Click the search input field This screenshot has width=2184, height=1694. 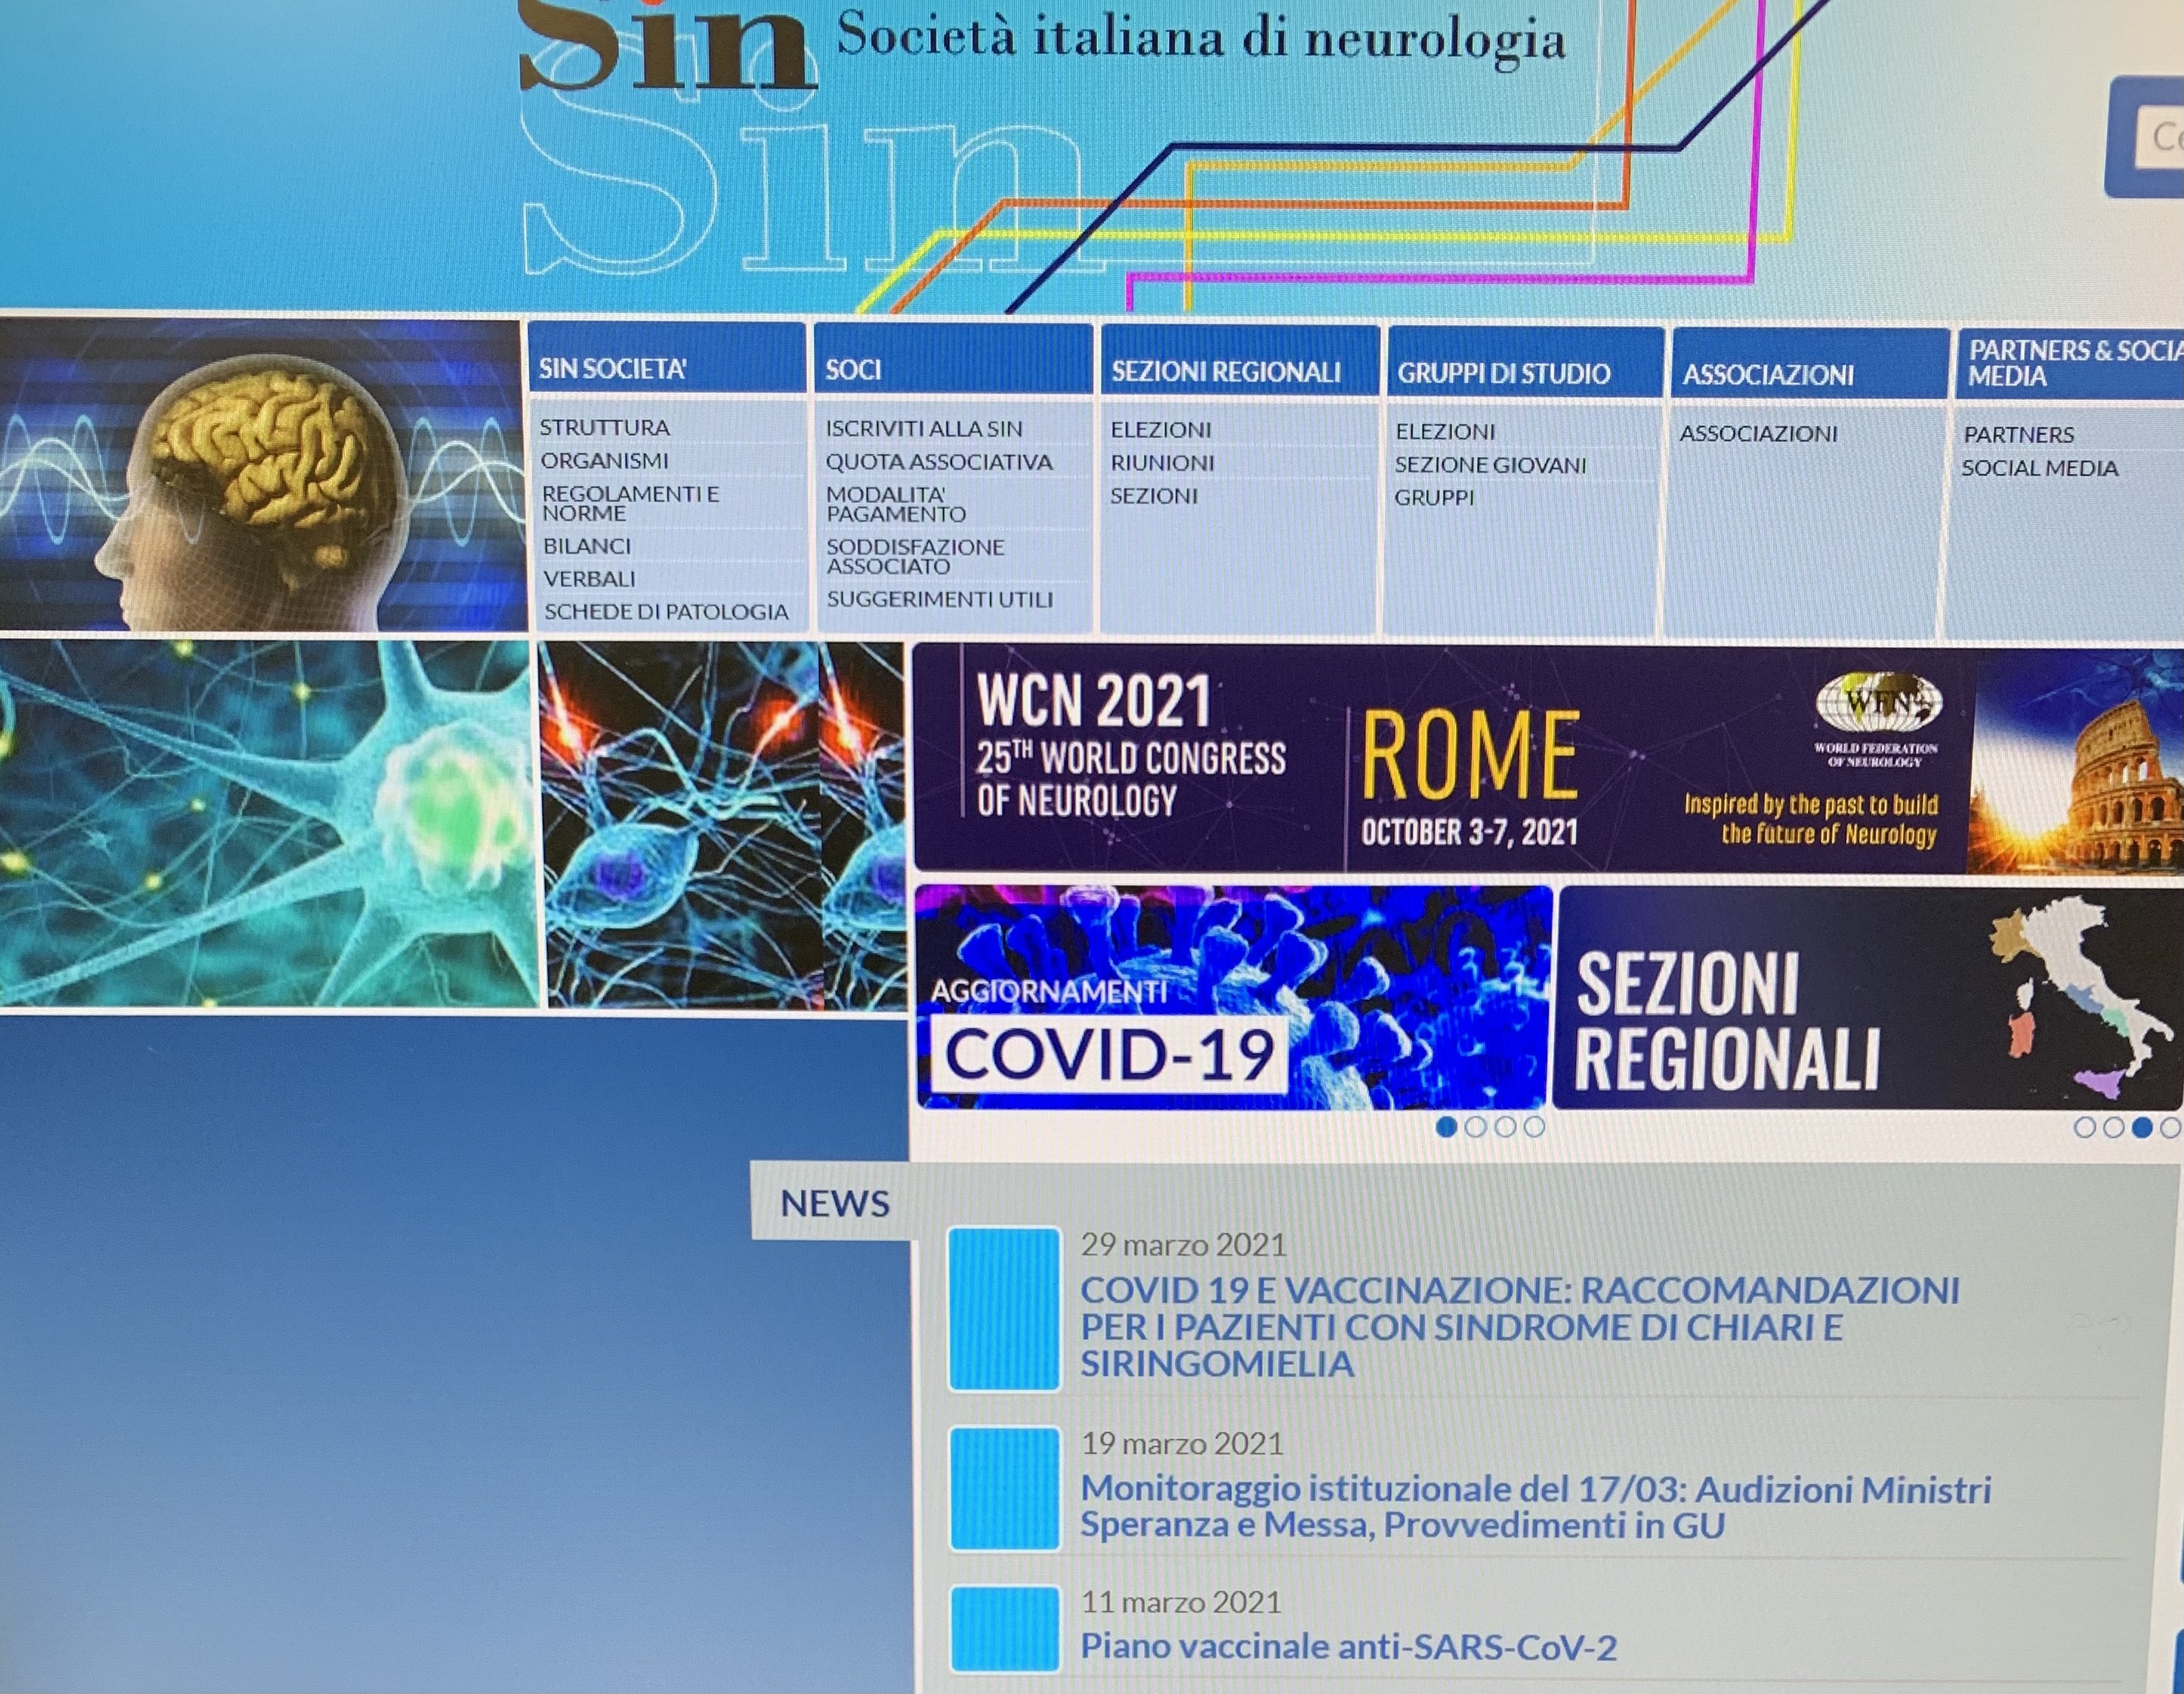pos(2162,138)
